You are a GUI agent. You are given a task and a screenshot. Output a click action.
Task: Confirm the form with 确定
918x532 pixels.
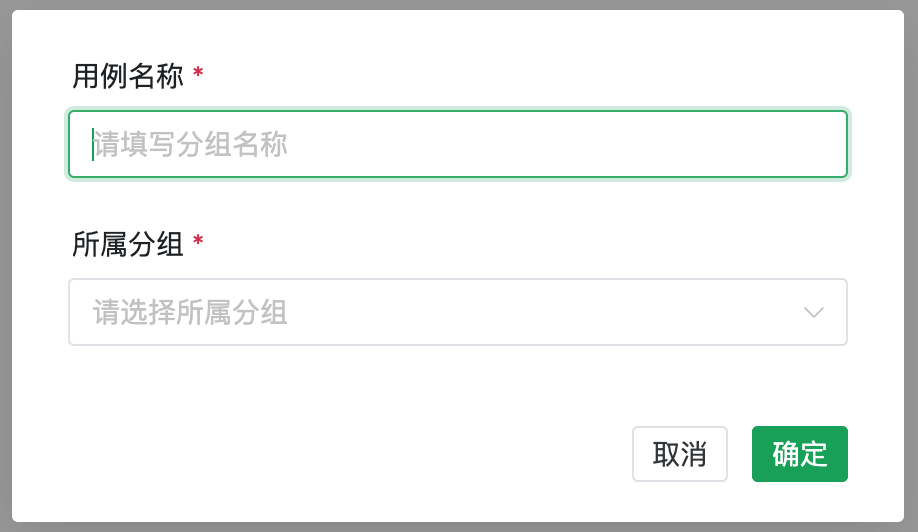(x=800, y=454)
